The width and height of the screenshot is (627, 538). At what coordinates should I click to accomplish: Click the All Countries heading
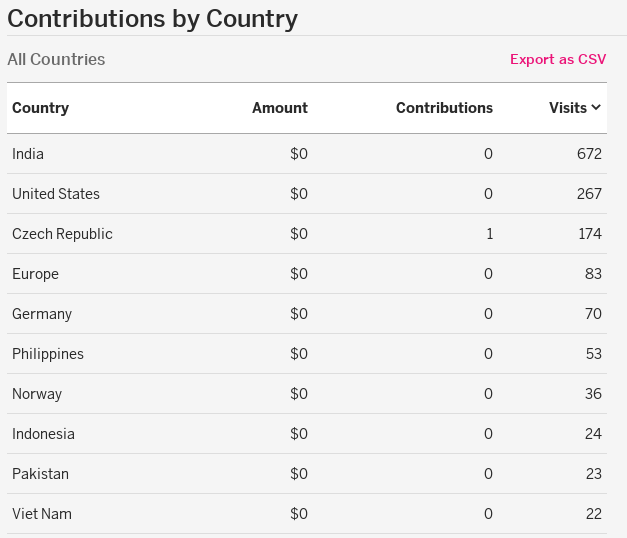tap(56, 59)
